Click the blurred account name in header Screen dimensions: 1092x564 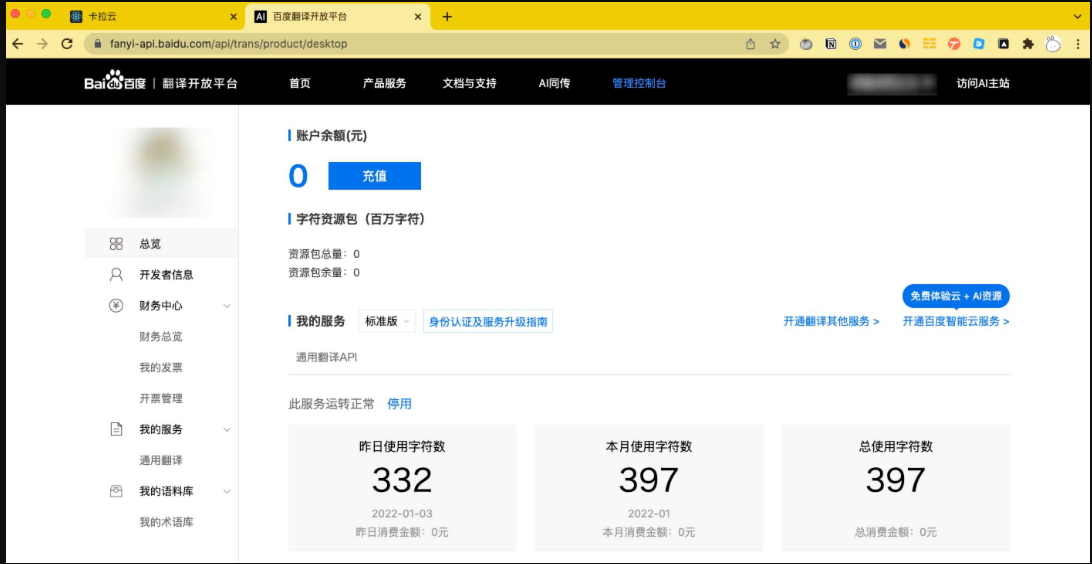(x=892, y=83)
